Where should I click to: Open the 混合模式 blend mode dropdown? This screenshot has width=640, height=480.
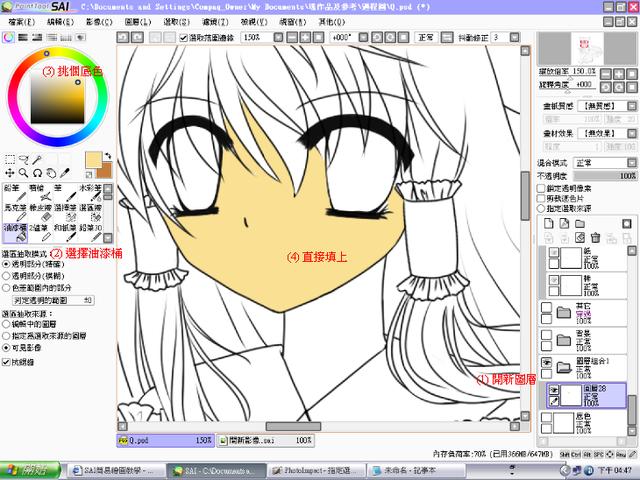click(631, 162)
